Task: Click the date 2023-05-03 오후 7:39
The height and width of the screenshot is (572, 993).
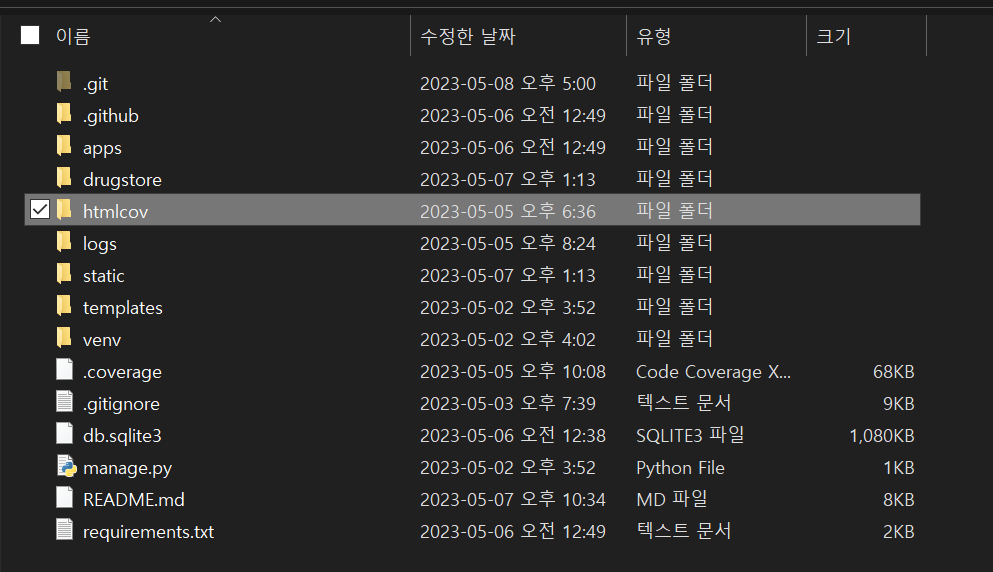Action: (x=508, y=404)
